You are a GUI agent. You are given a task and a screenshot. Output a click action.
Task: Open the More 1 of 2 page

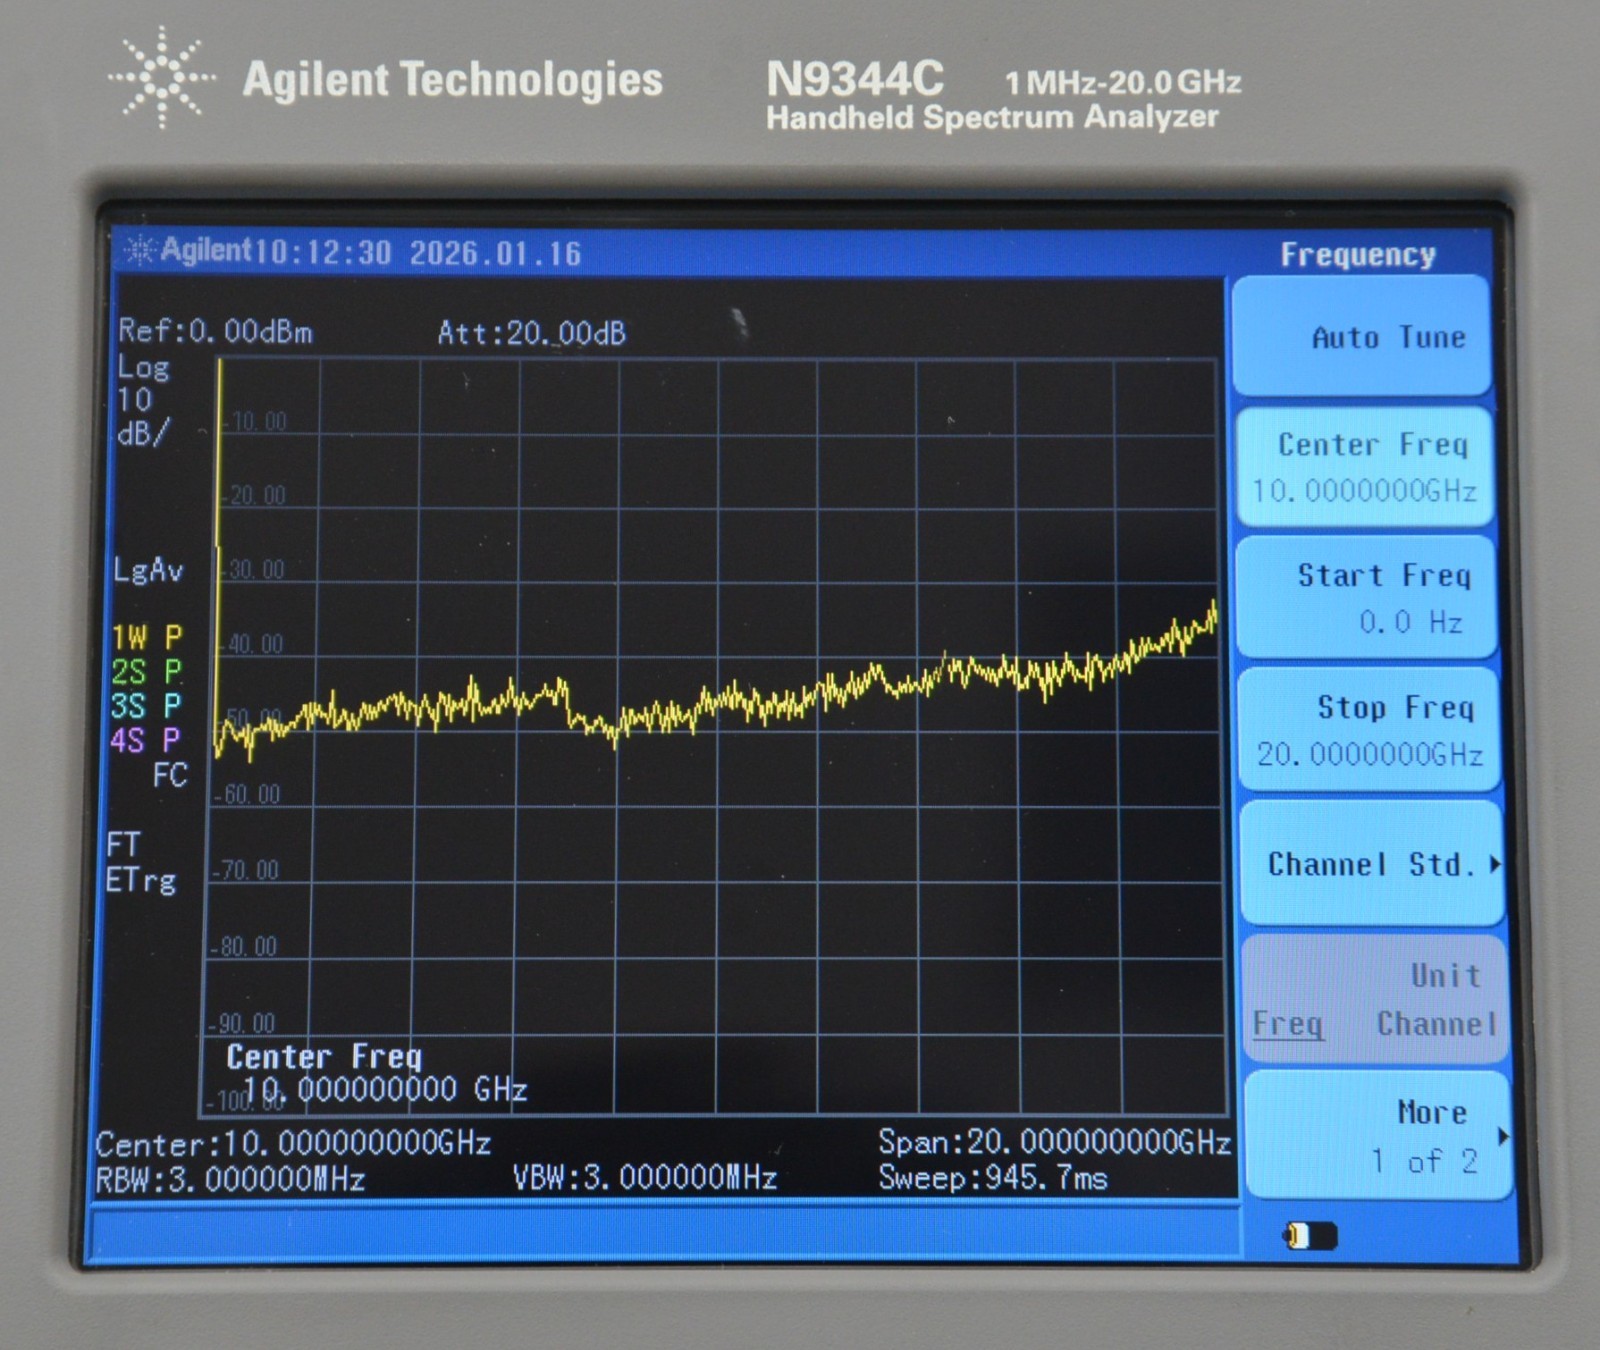[x=1375, y=1136]
